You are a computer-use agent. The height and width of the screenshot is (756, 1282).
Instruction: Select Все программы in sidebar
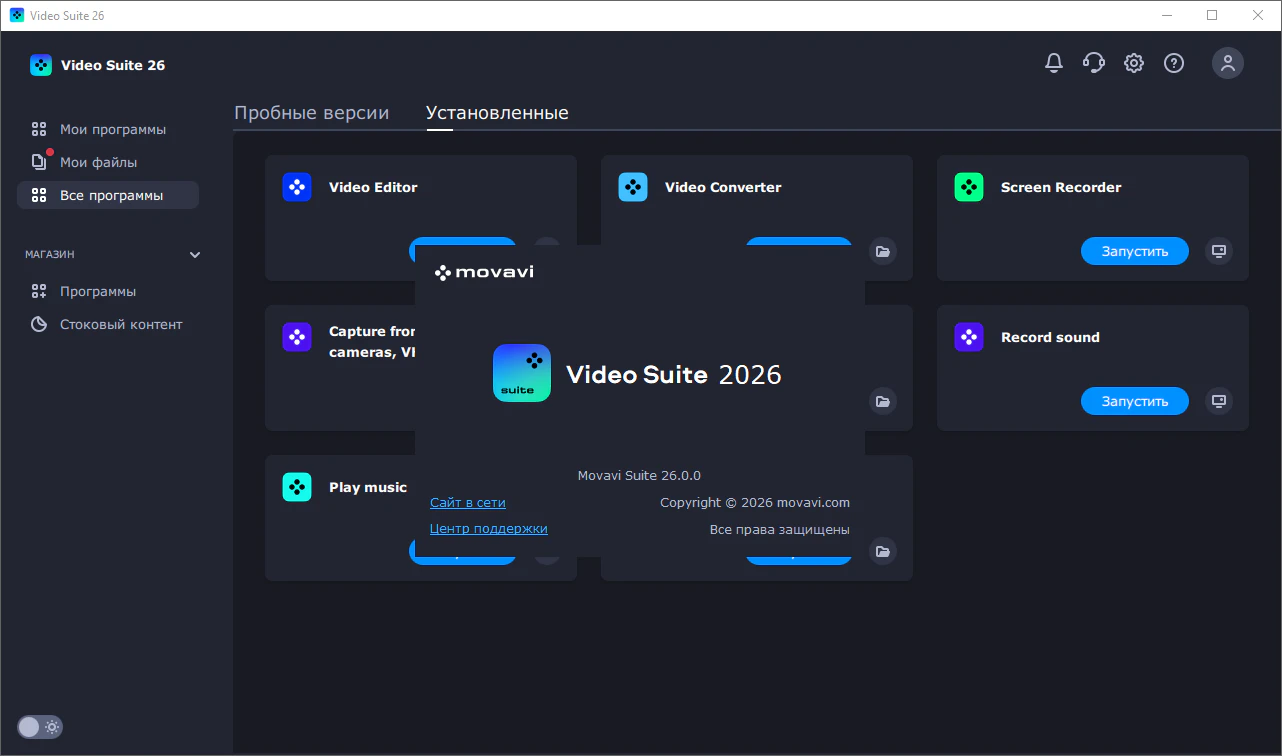pos(108,195)
